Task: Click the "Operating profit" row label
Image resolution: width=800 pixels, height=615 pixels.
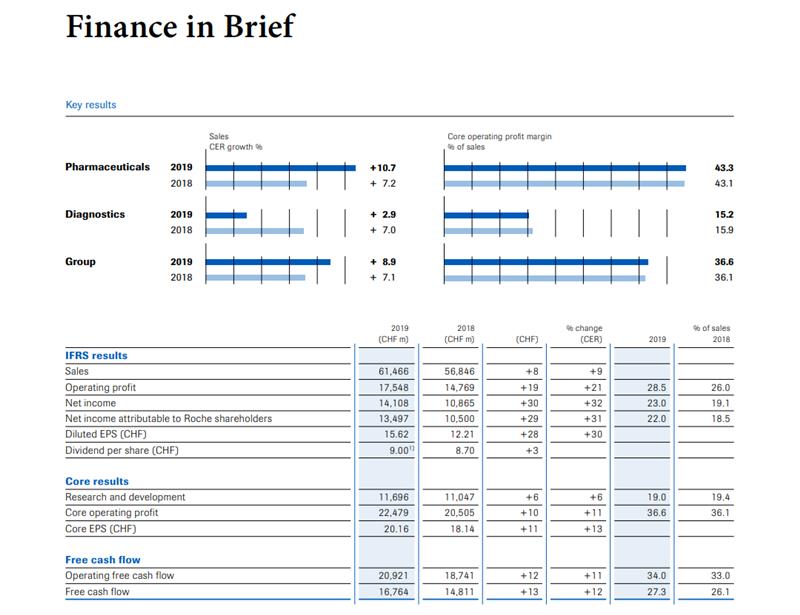Action: (x=100, y=387)
